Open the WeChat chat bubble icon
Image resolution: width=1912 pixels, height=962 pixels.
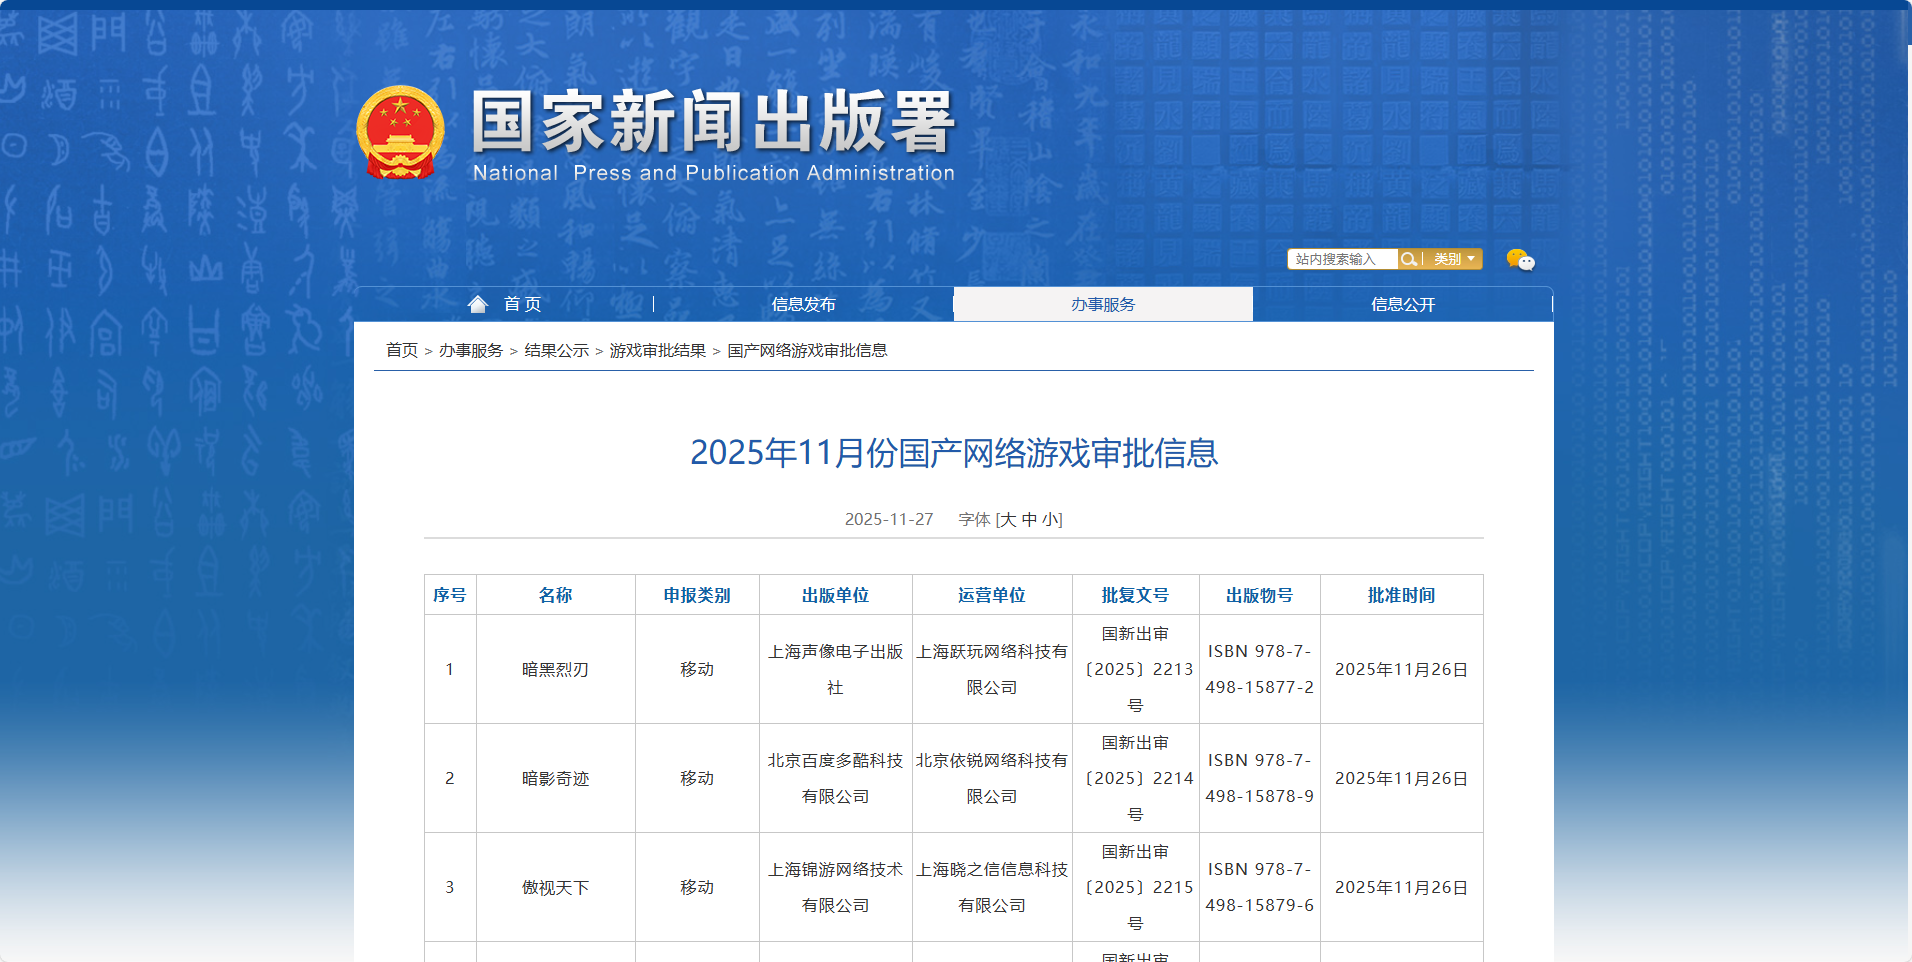pos(1520,260)
